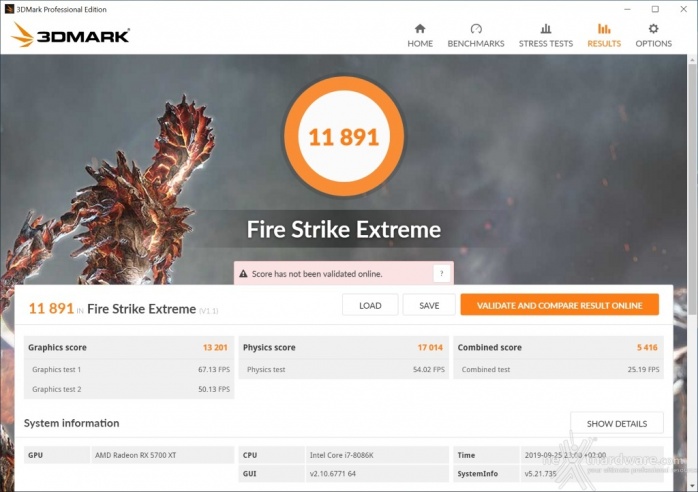
Task: Maximize the 3DMark window
Action: tap(655, 9)
